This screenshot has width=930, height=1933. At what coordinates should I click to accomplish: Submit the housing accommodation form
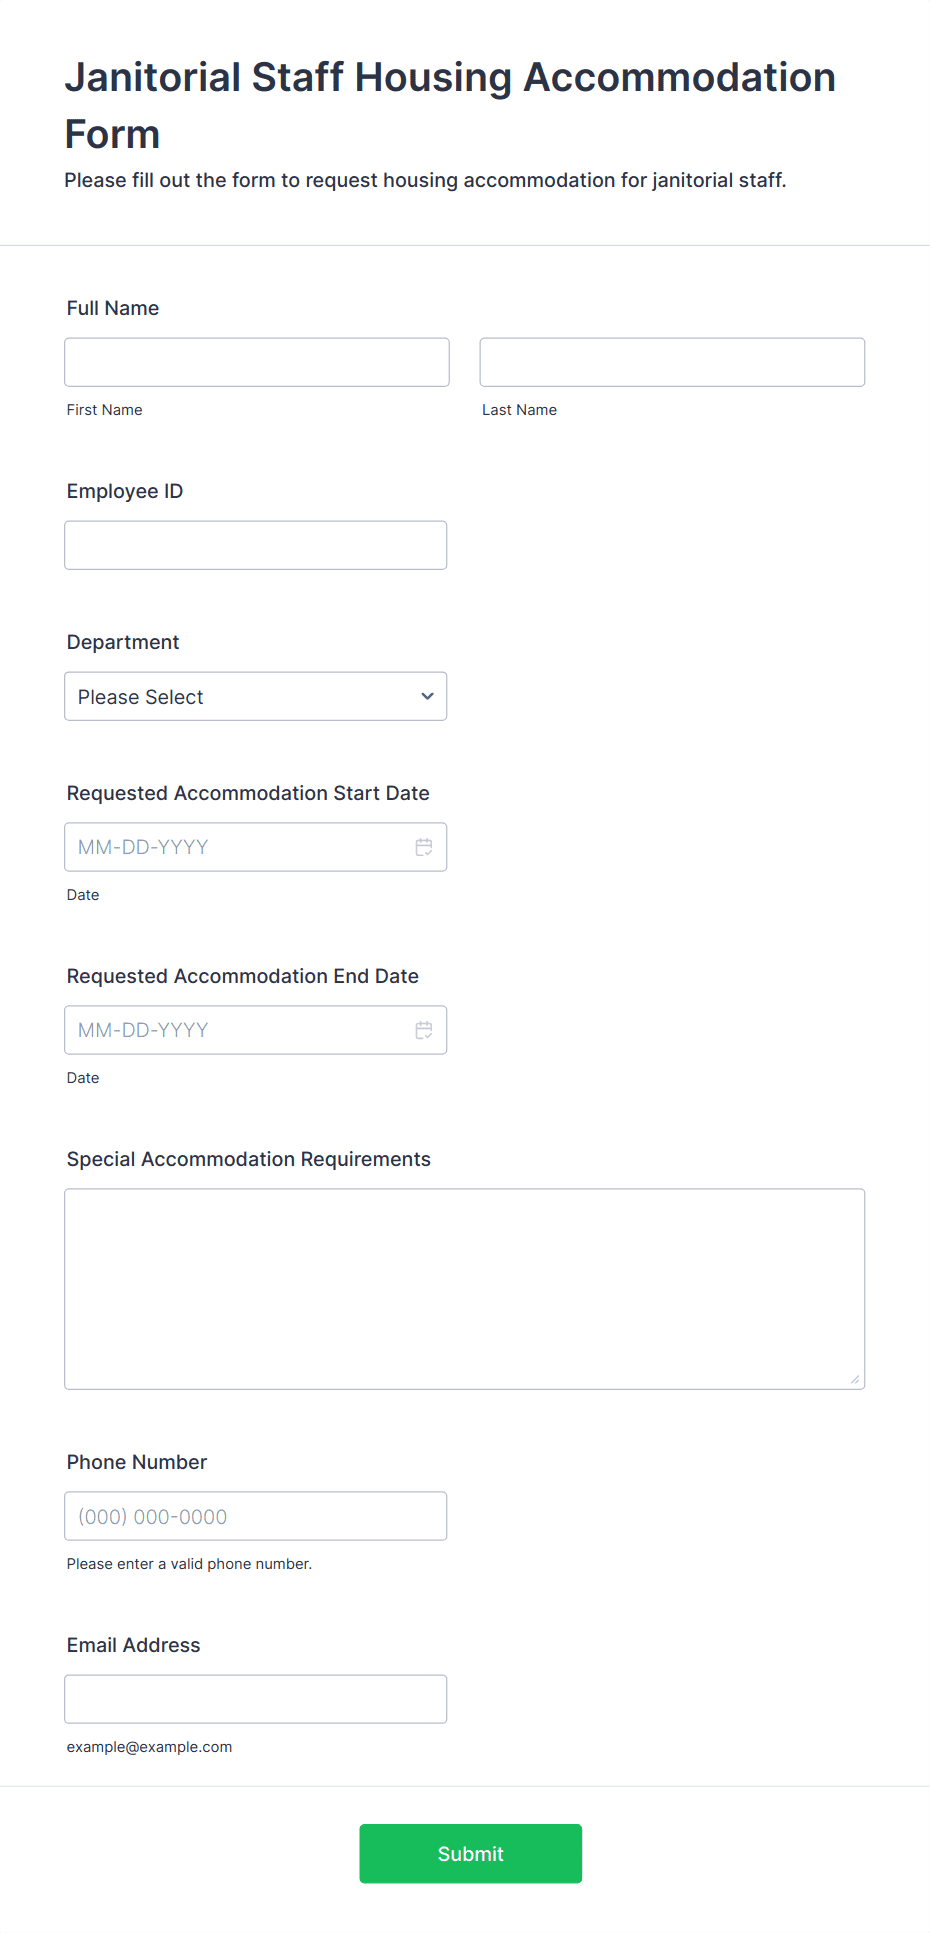(x=471, y=1853)
